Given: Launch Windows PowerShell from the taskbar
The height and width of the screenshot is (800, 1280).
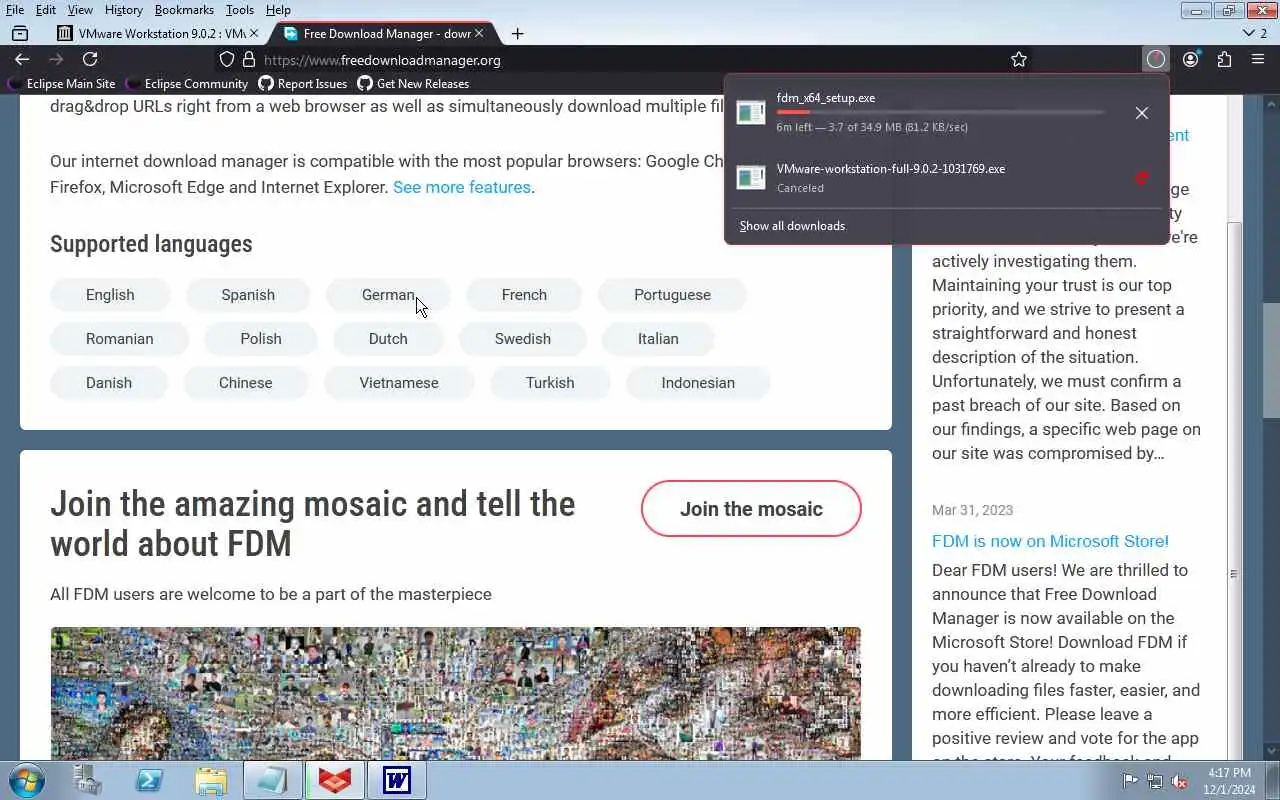Looking at the screenshot, I should [149, 781].
